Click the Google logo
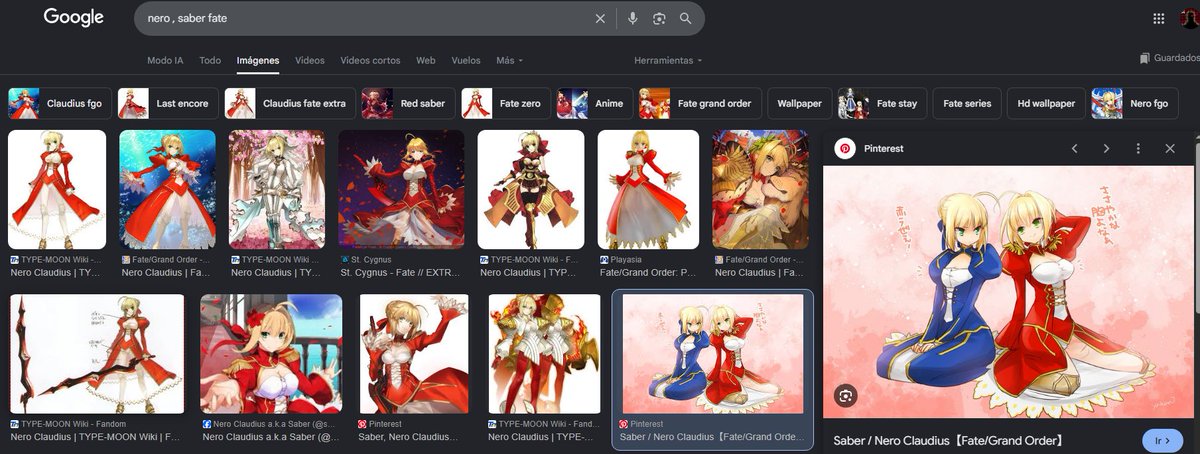This screenshot has height=454, width=1200. (x=73, y=18)
